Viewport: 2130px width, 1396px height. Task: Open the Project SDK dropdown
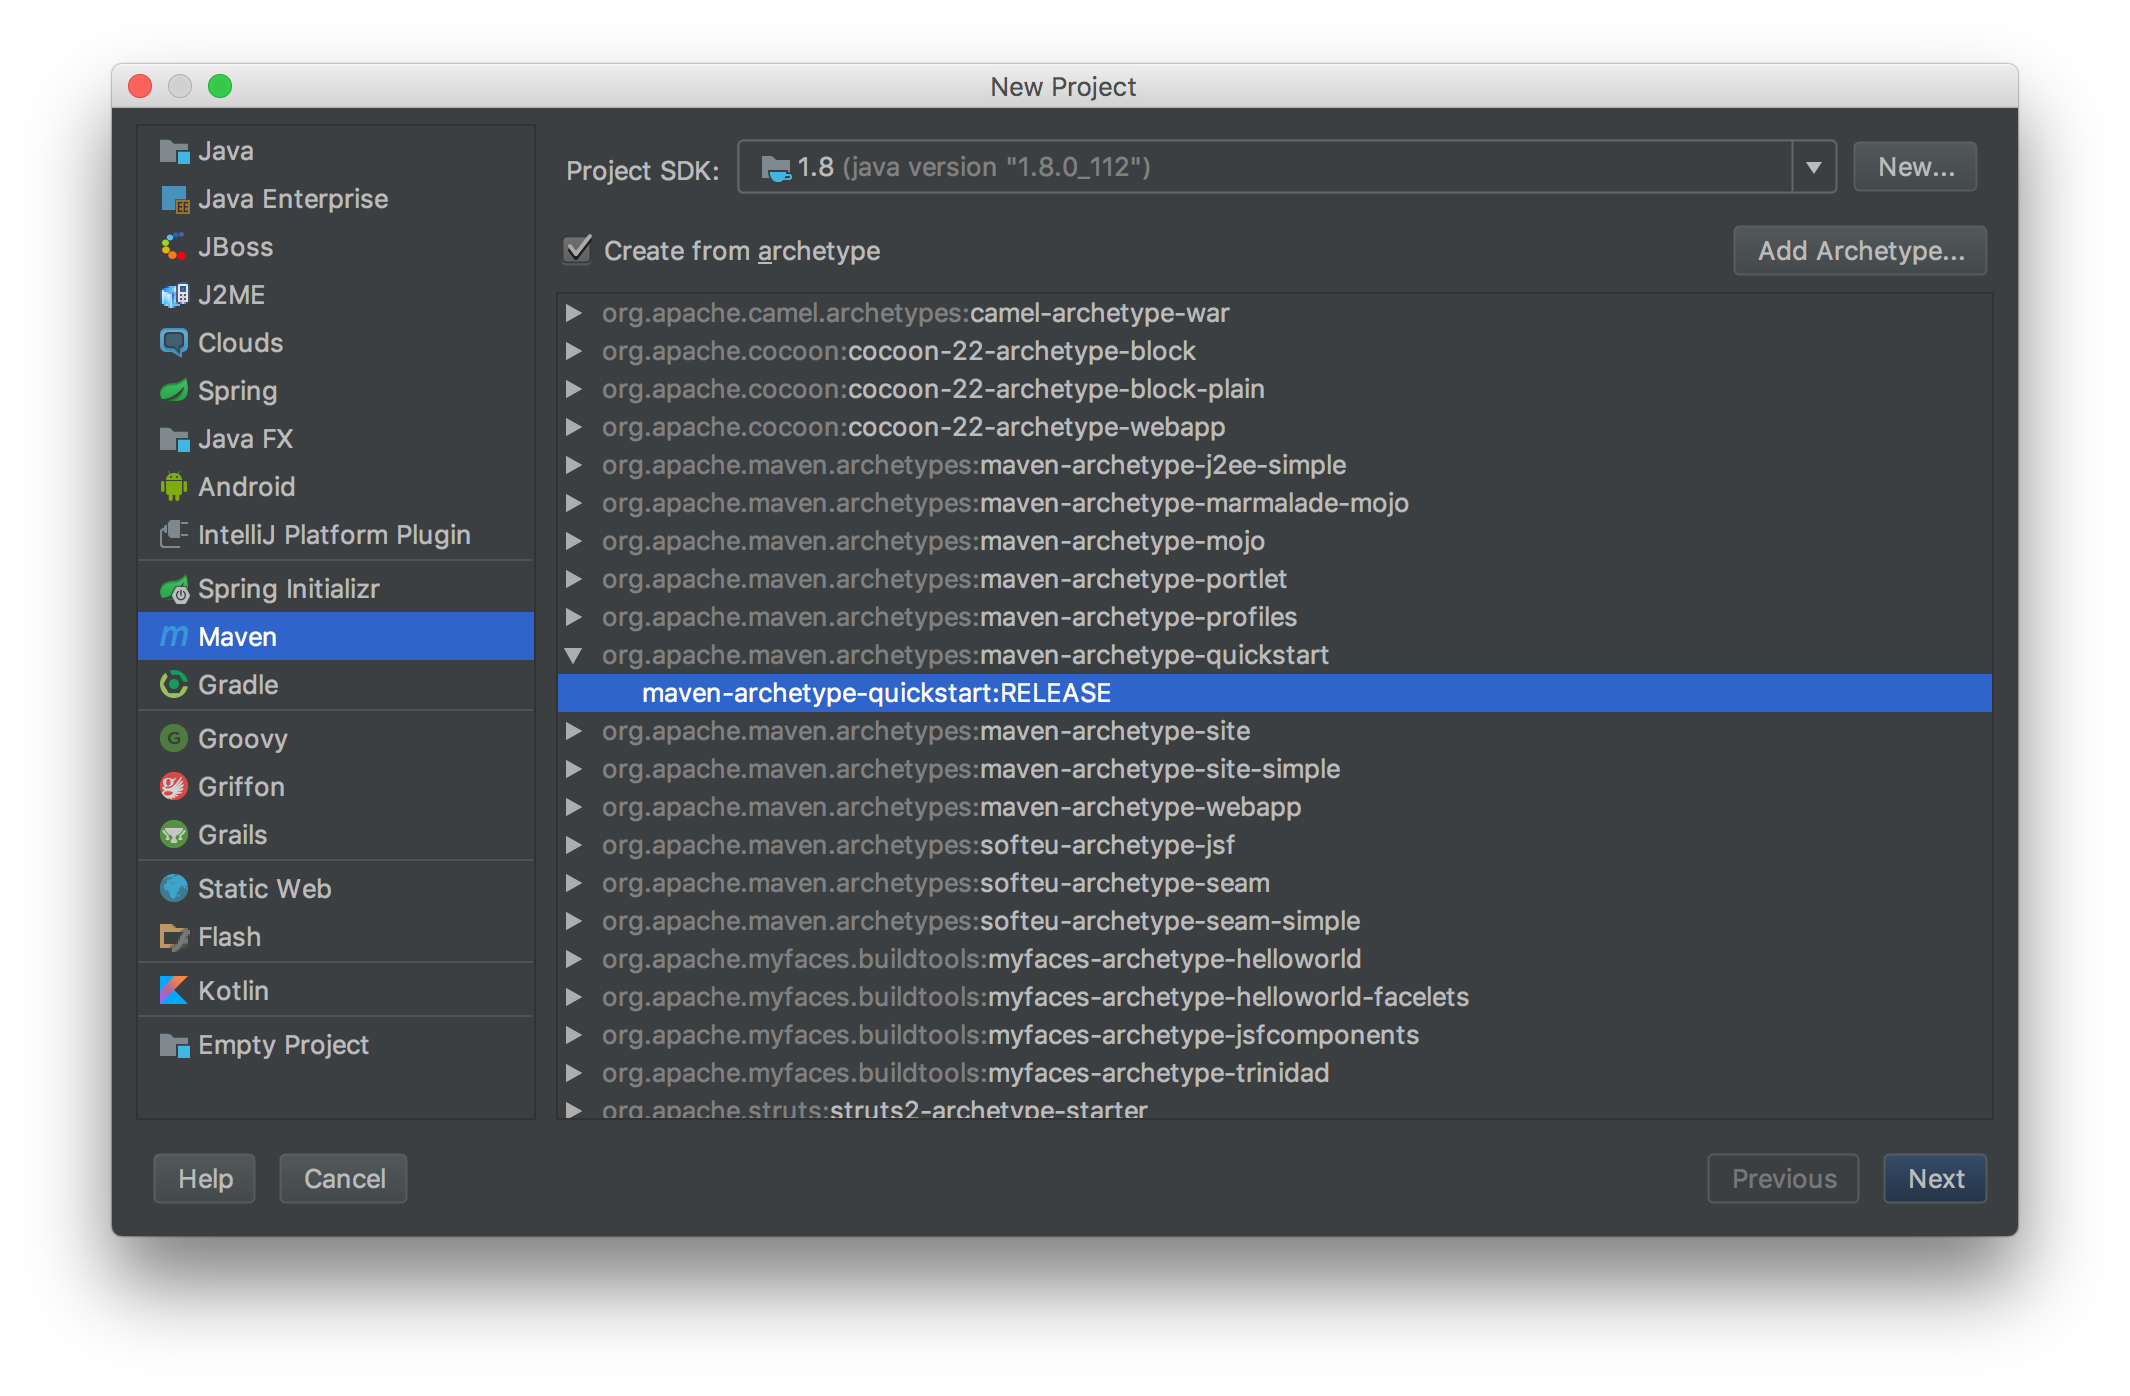1813,166
